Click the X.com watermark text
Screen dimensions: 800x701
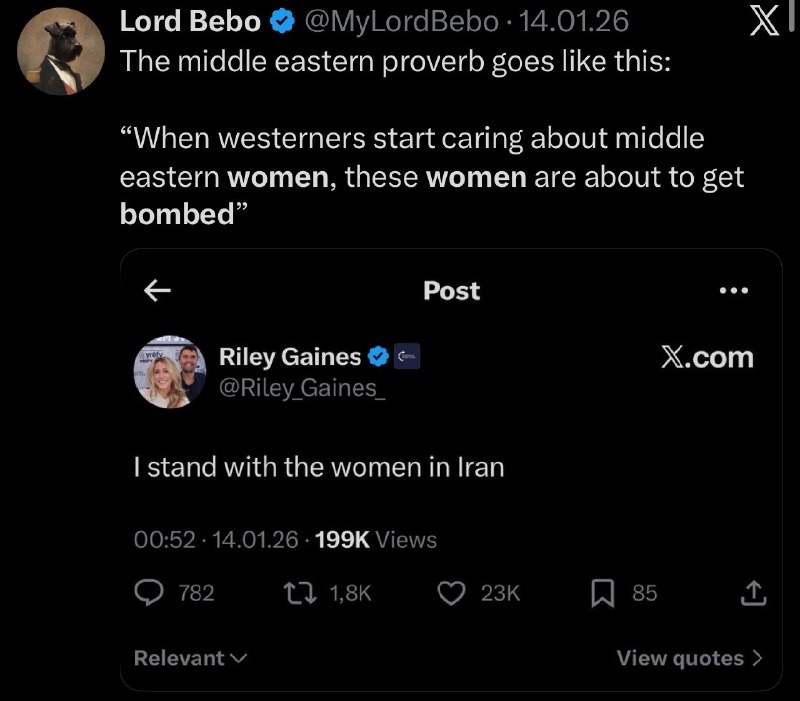click(707, 357)
